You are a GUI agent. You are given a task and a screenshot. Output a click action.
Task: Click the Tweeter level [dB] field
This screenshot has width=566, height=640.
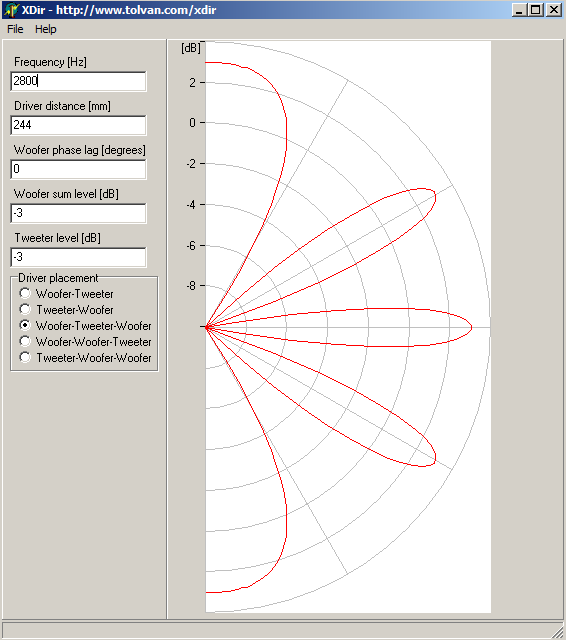[78, 258]
